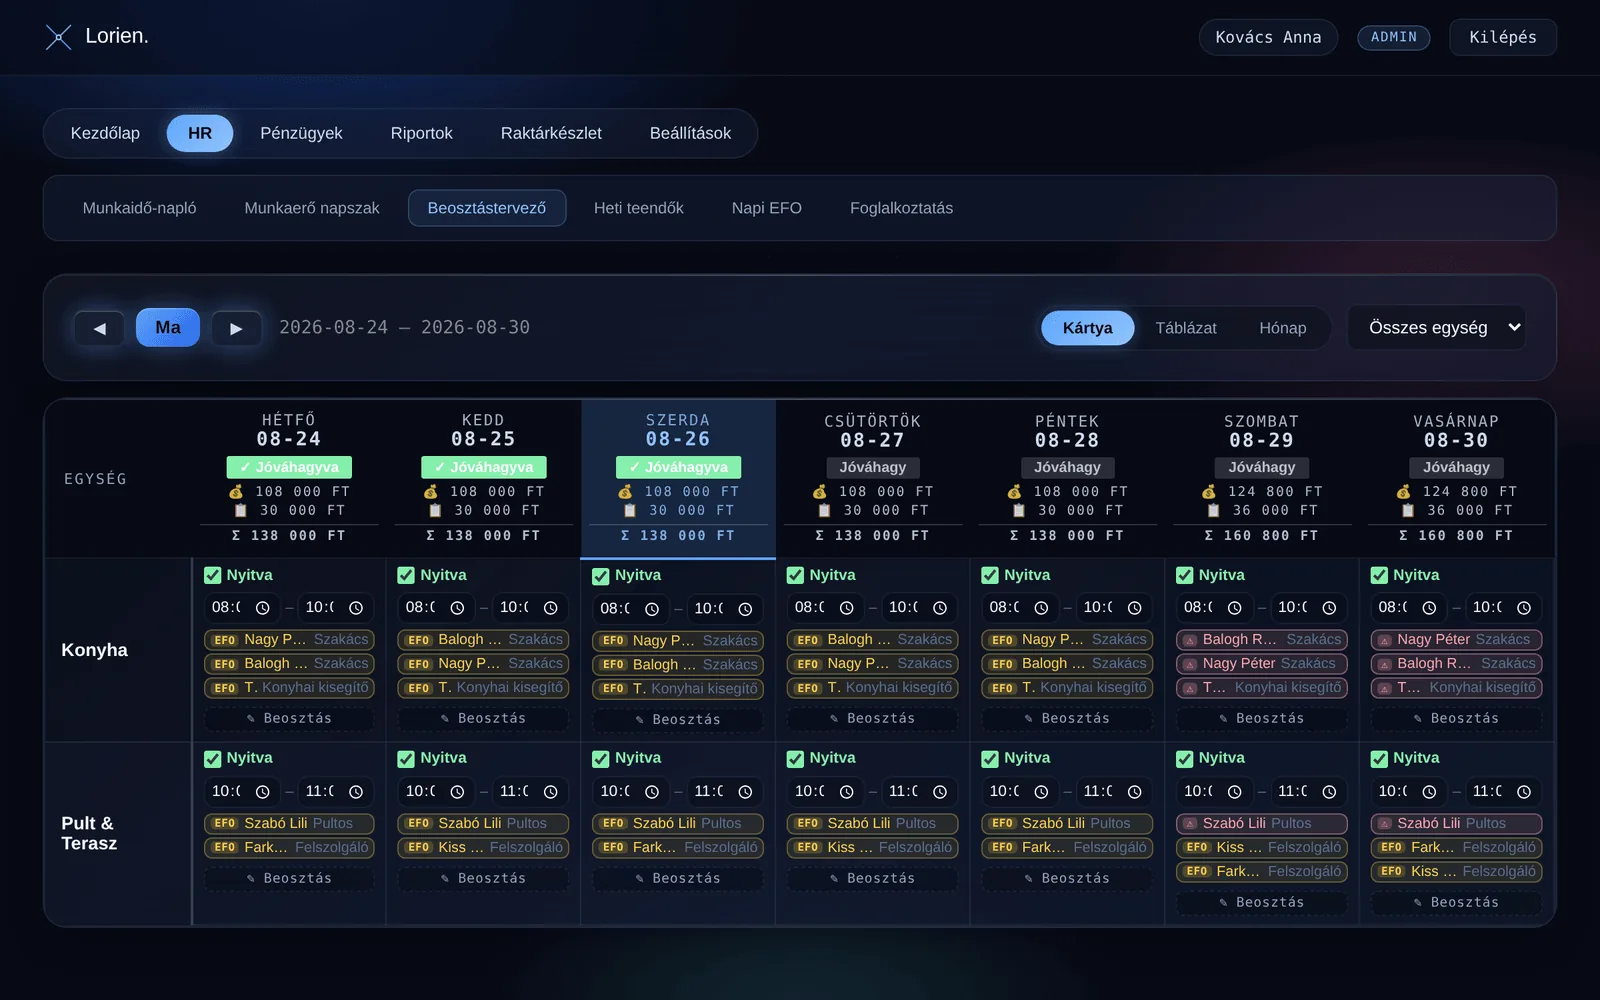Click Jóváhagyva status for Monday 08-24

(289, 467)
